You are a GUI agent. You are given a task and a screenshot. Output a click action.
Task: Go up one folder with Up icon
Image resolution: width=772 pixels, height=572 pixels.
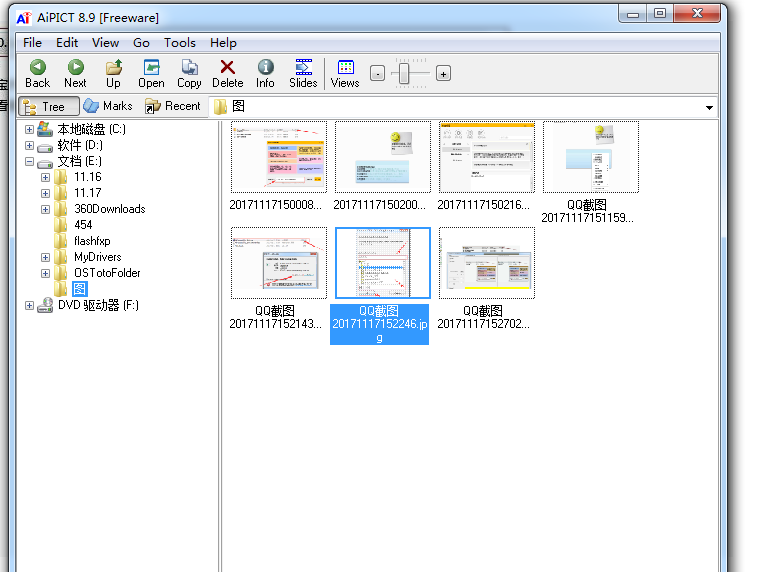[113, 73]
